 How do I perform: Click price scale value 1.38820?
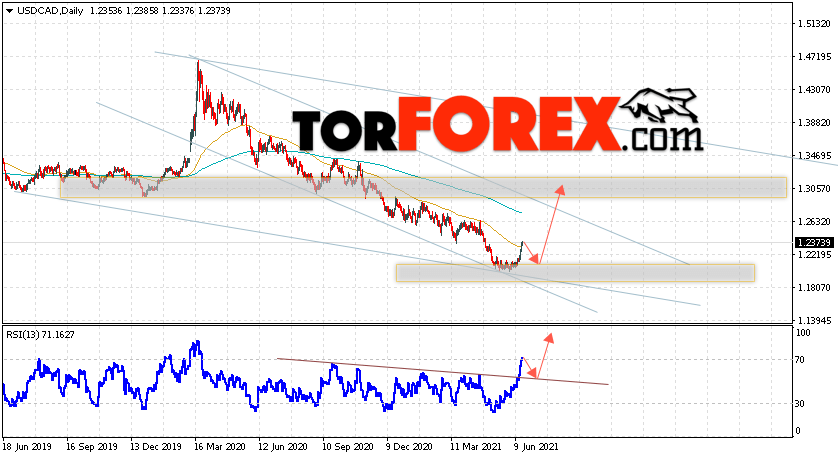[x=814, y=123]
